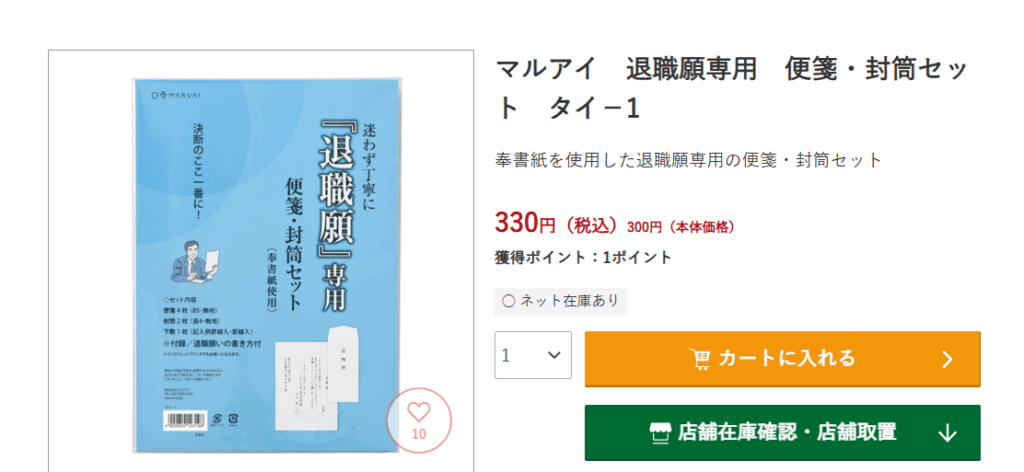Image resolution: width=1024 pixels, height=472 pixels.
Task: Click the down arrow on 店舗在庫確認 button
Action: [x=947, y=433]
